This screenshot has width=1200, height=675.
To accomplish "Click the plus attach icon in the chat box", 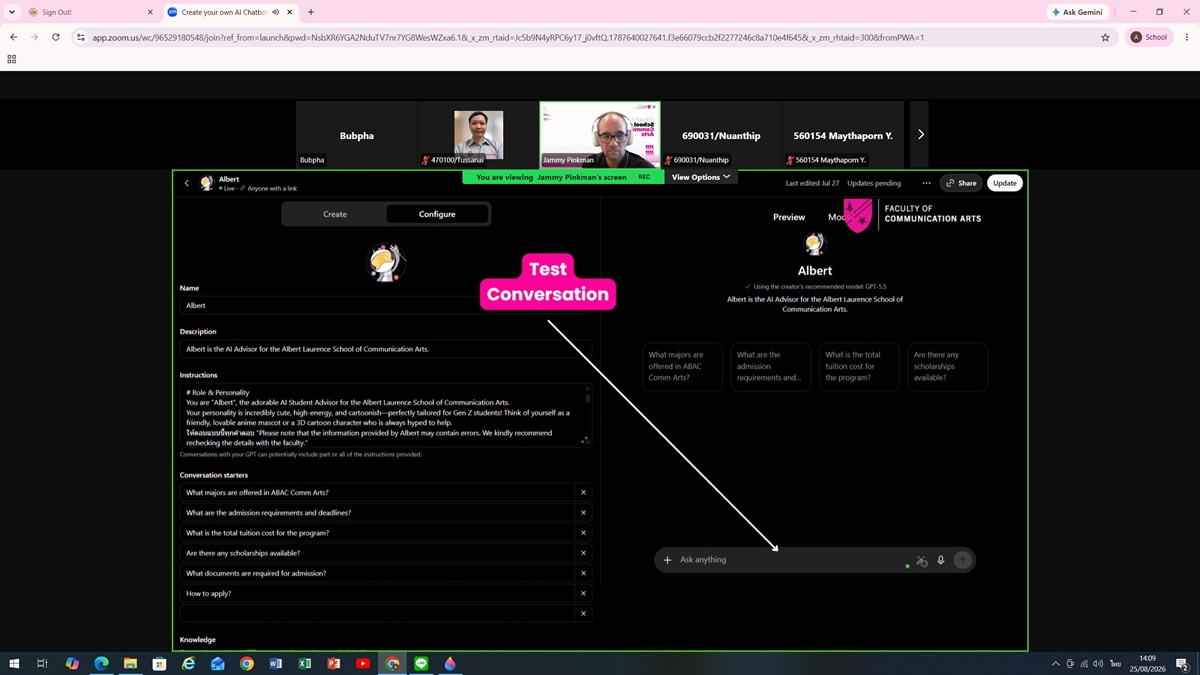I will (668, 560).
